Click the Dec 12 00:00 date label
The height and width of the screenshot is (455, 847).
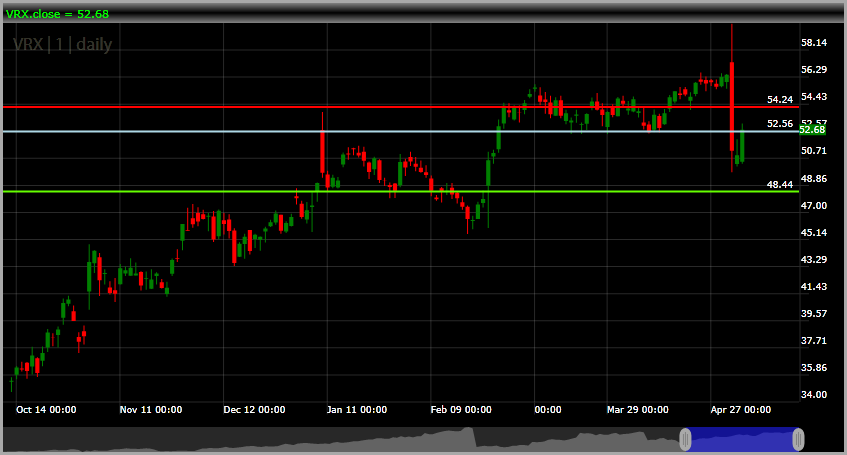tap(254, 410)
